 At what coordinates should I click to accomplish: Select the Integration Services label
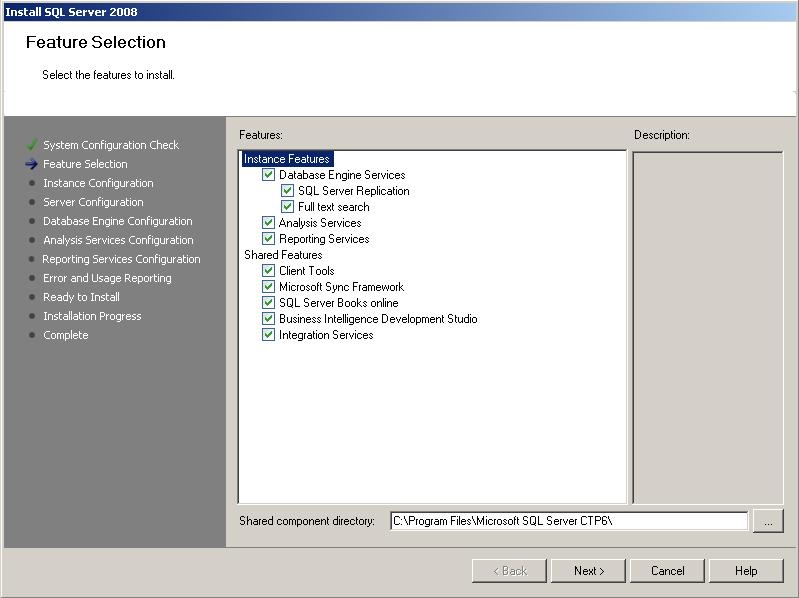[326, 335]
